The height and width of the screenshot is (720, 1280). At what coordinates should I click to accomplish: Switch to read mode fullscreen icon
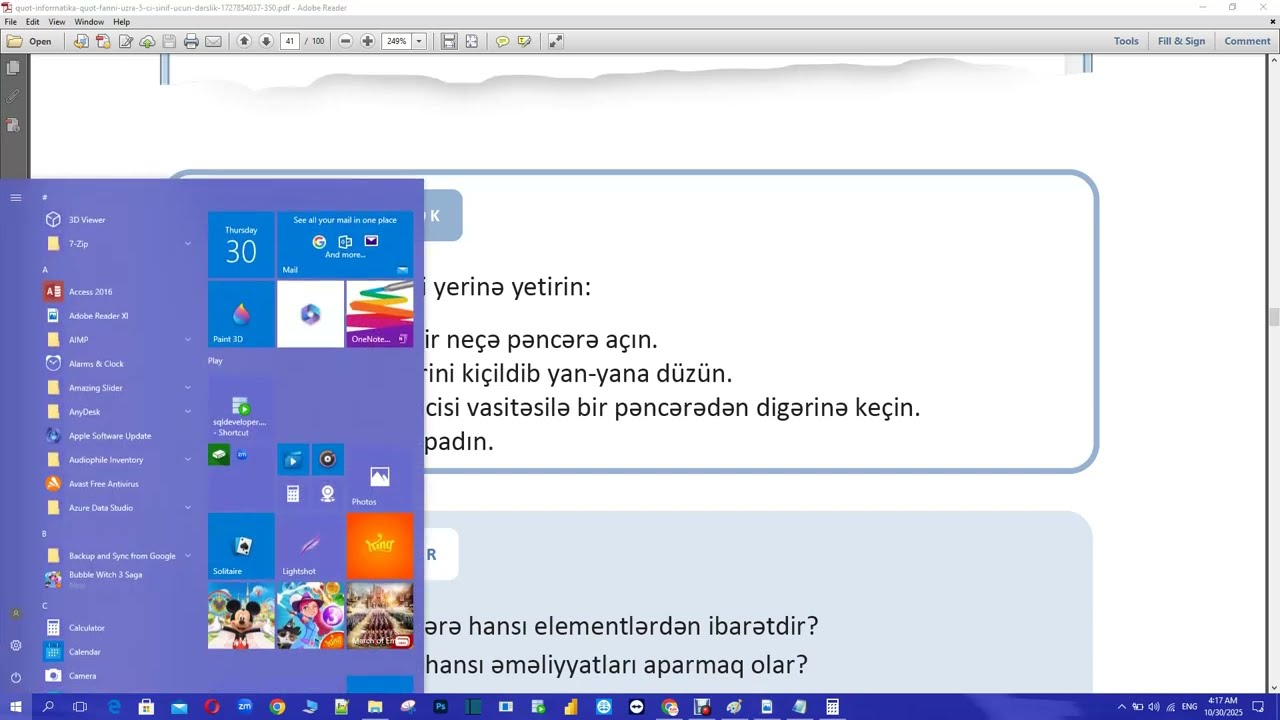(555, 41)
